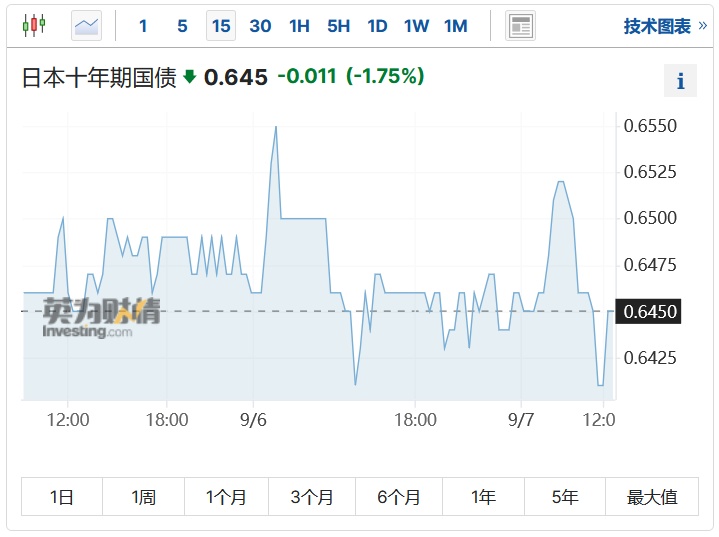Screen dimensions: 719x537
Task: Click the 0.6550 axis label
Action: click(x=650, y=126)
